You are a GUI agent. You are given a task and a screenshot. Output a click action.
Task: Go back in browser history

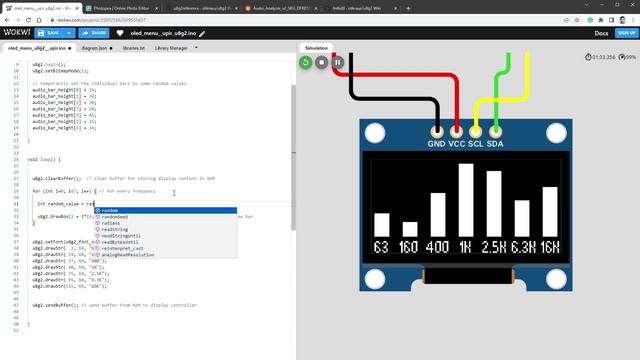click(7, 20)
